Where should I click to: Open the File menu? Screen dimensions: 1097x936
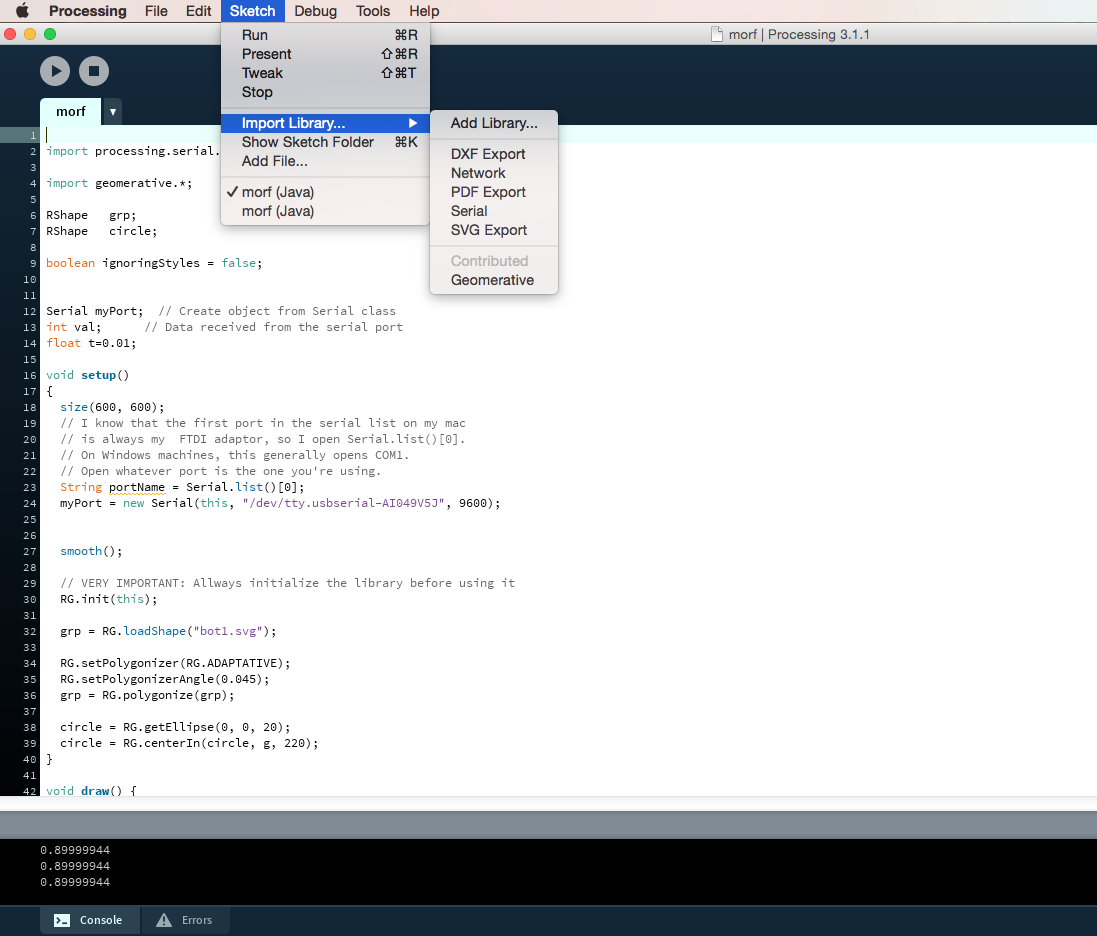[x=156, y=11]
